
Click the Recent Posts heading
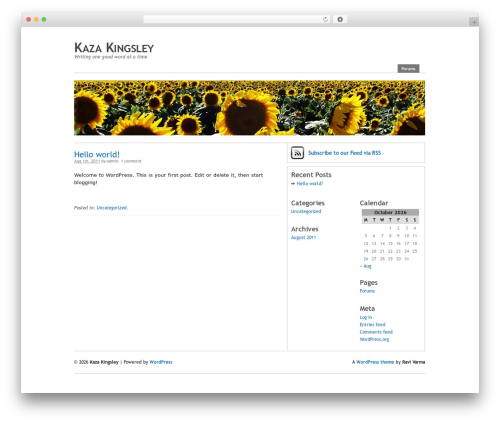pyautogui.click(x=311, y=175)
